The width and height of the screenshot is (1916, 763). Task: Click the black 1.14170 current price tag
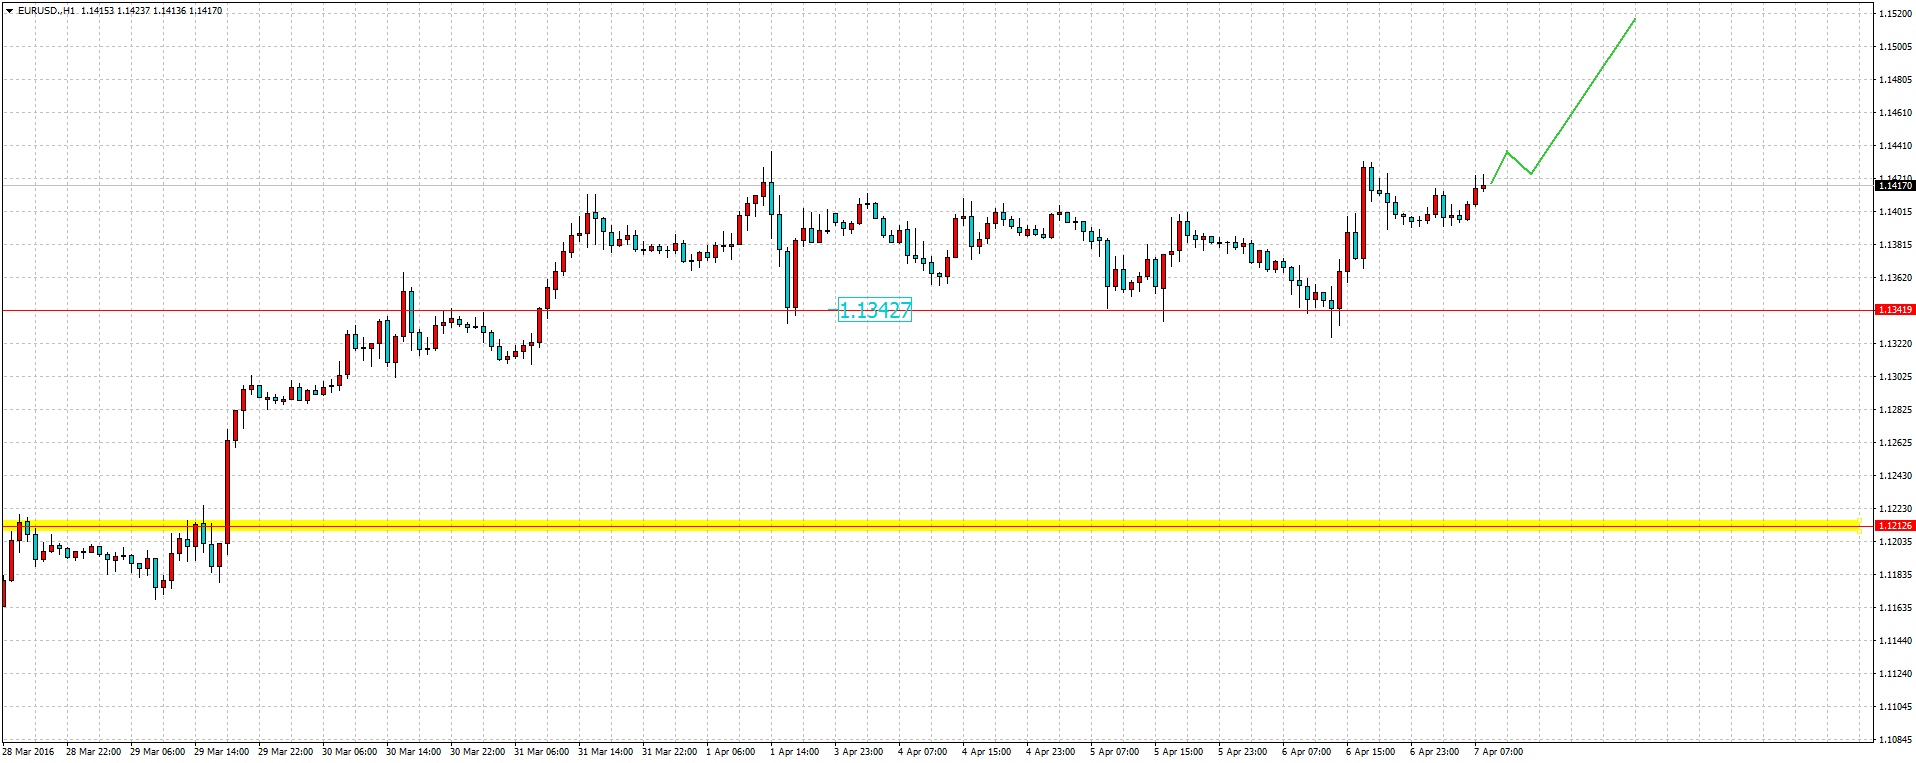point(1894,186)
